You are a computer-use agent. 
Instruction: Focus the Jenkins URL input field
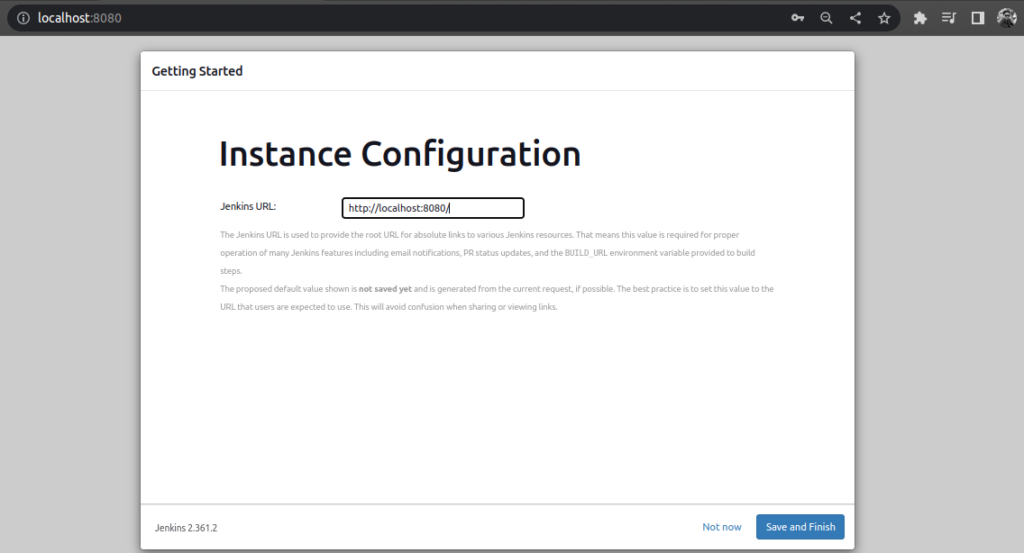[x=433, y=208]
